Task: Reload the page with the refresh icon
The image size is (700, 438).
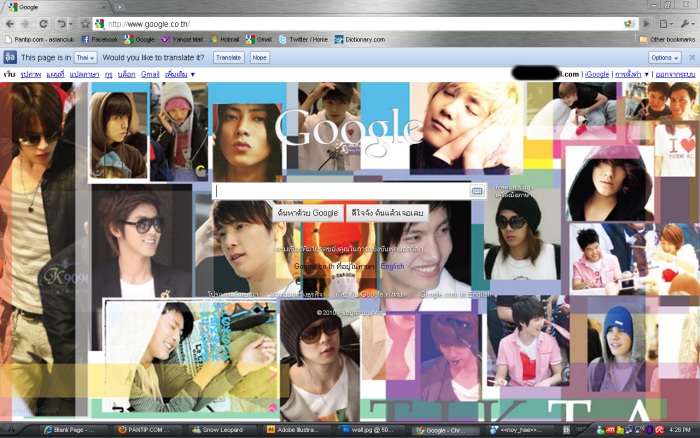Action: pyautogui.click(x=43, y=24)
